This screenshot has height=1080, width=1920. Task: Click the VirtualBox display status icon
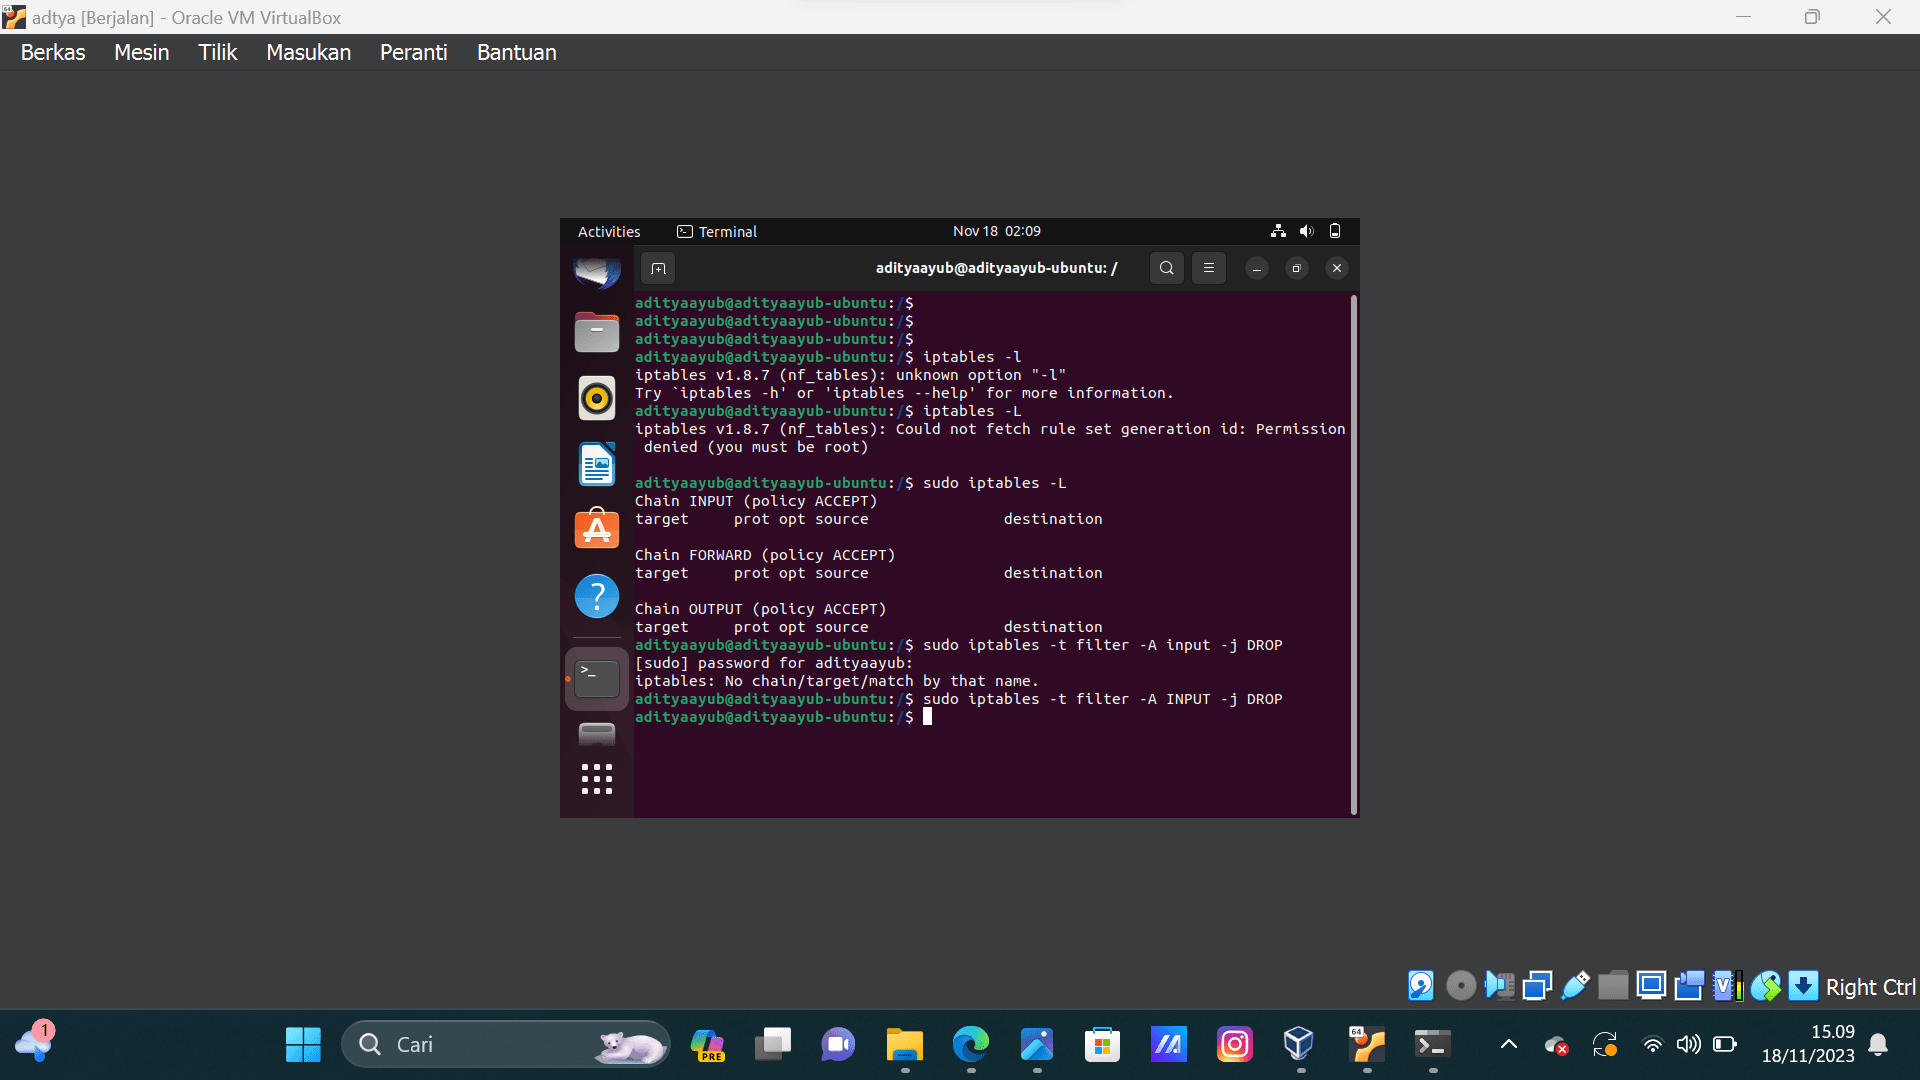(1651, 986)
